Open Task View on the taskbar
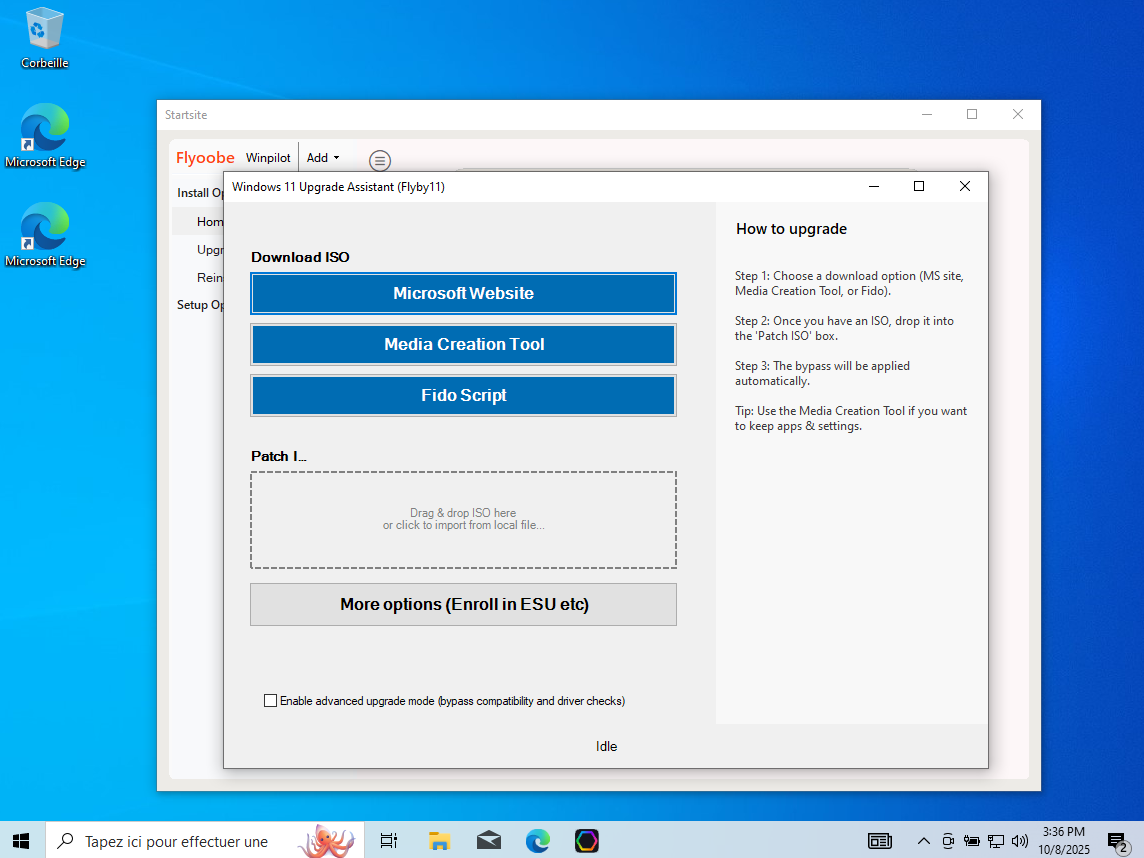 click(389, 841)
